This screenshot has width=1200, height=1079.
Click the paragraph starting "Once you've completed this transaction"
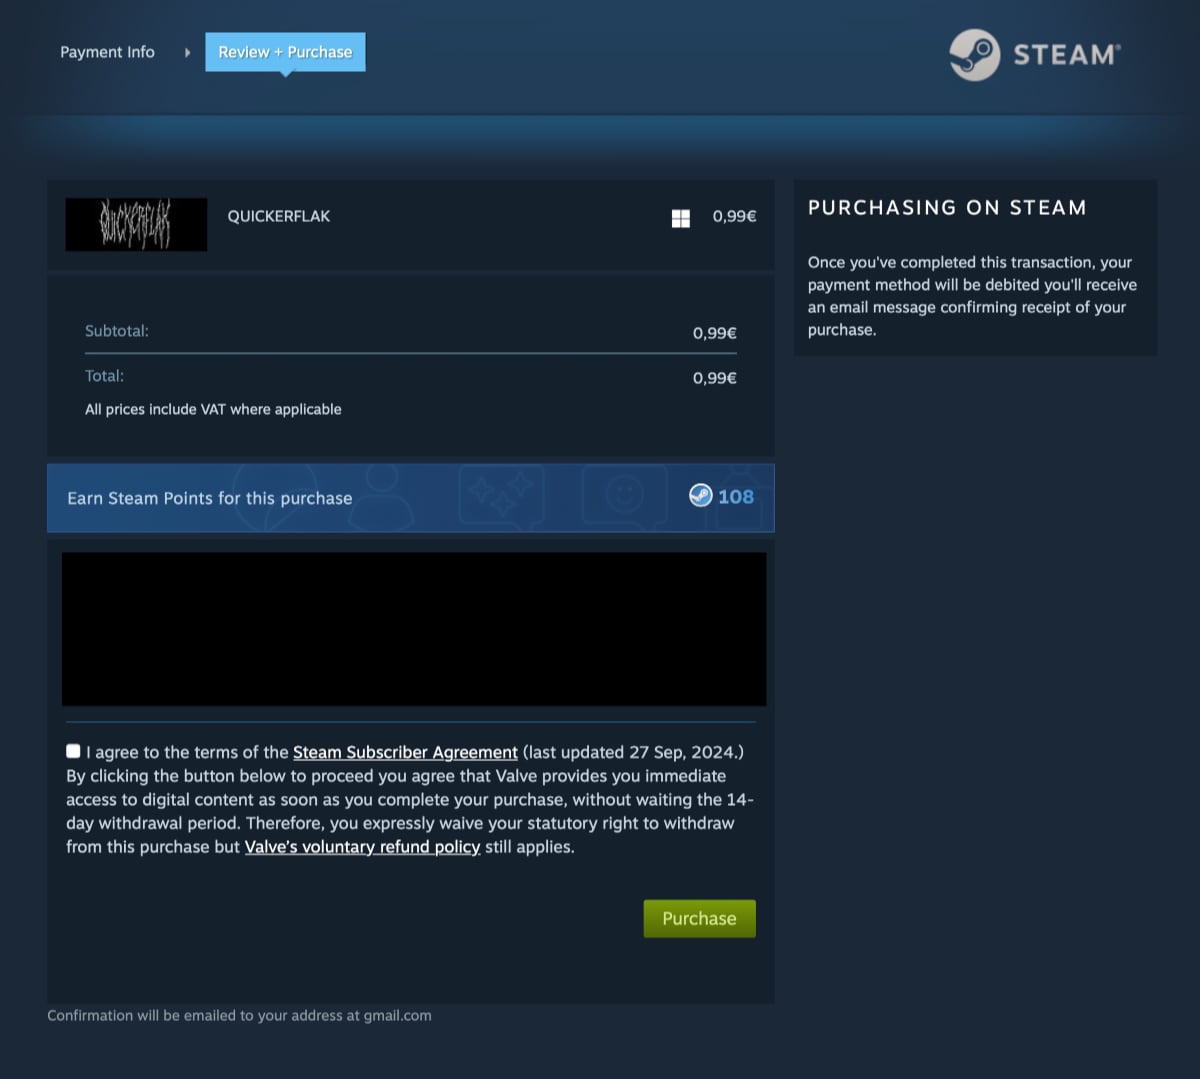click(x=972, y=296)
